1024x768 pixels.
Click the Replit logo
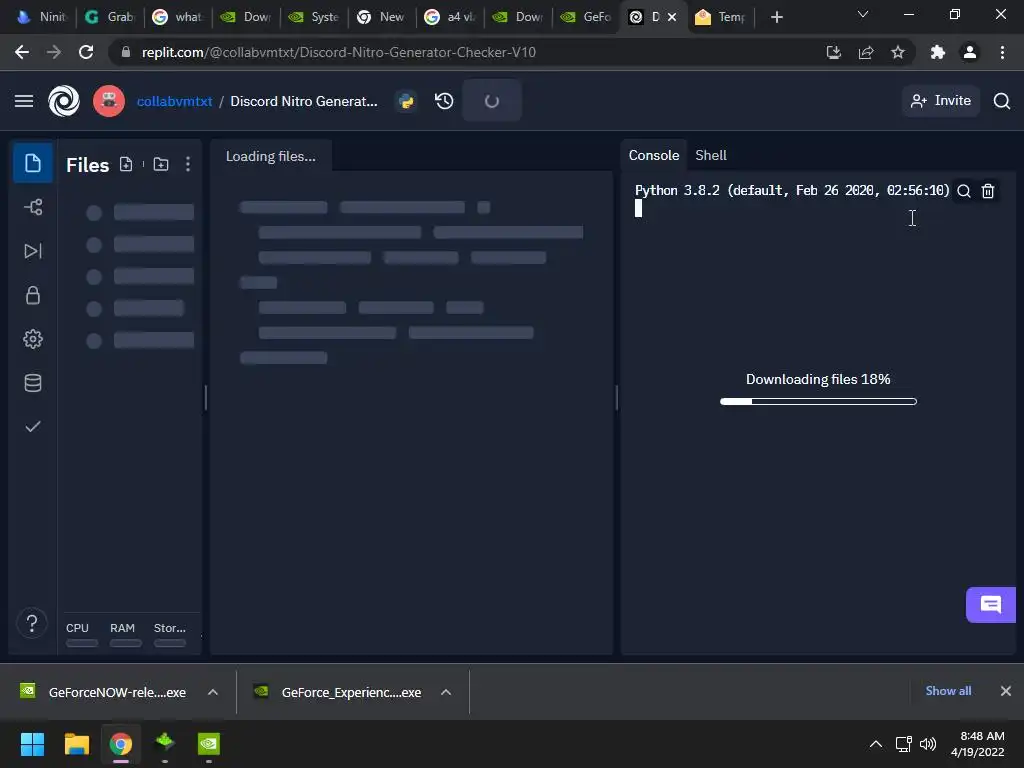click(64, 101)
